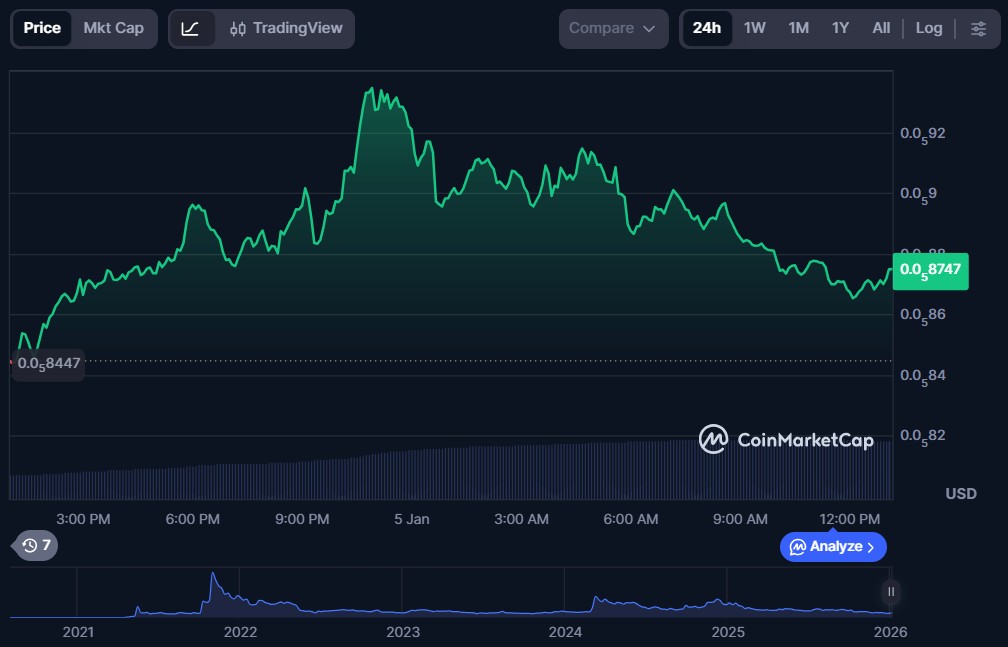1008x647 pixels.
Task: Expand the Analyze button arrow
Action: [x=871, y=547]
